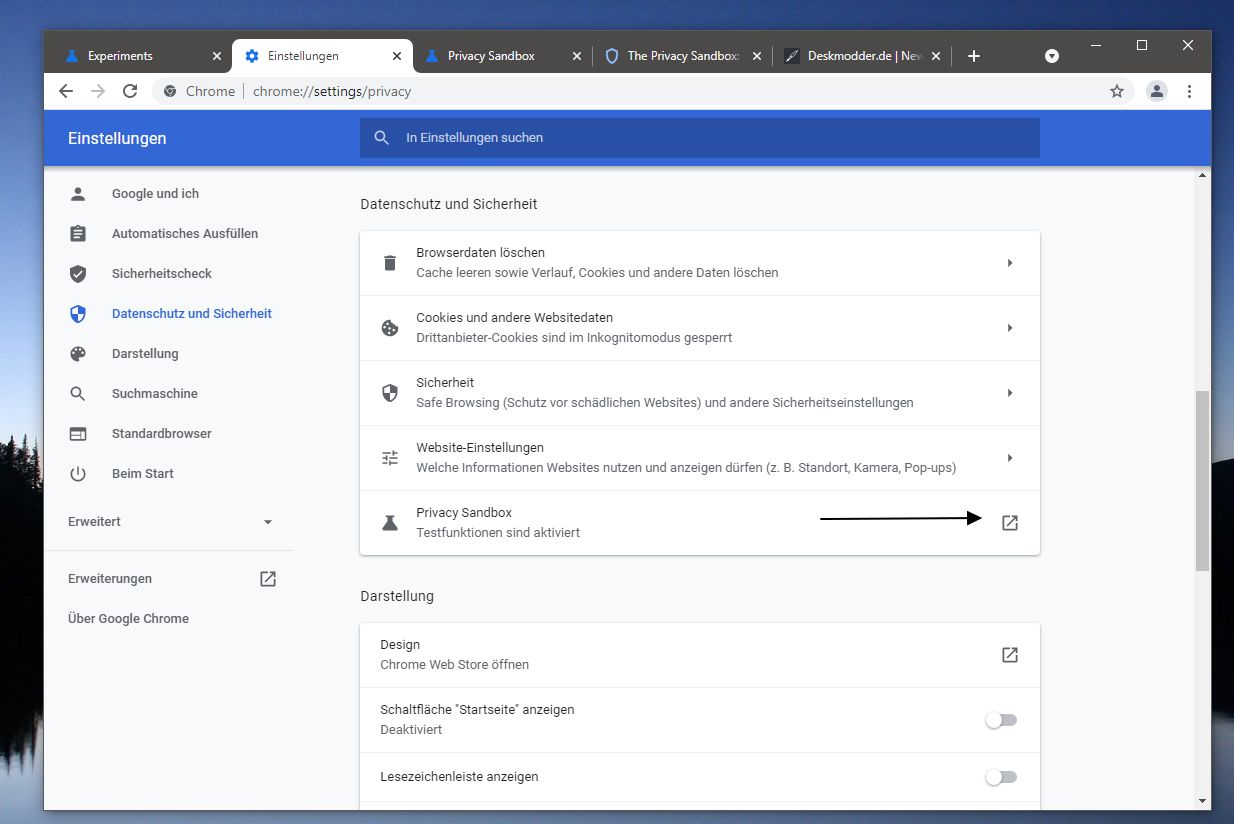Open the Suchmaschine settings section
Viewport: 1234px width, 824px height.
155,394
